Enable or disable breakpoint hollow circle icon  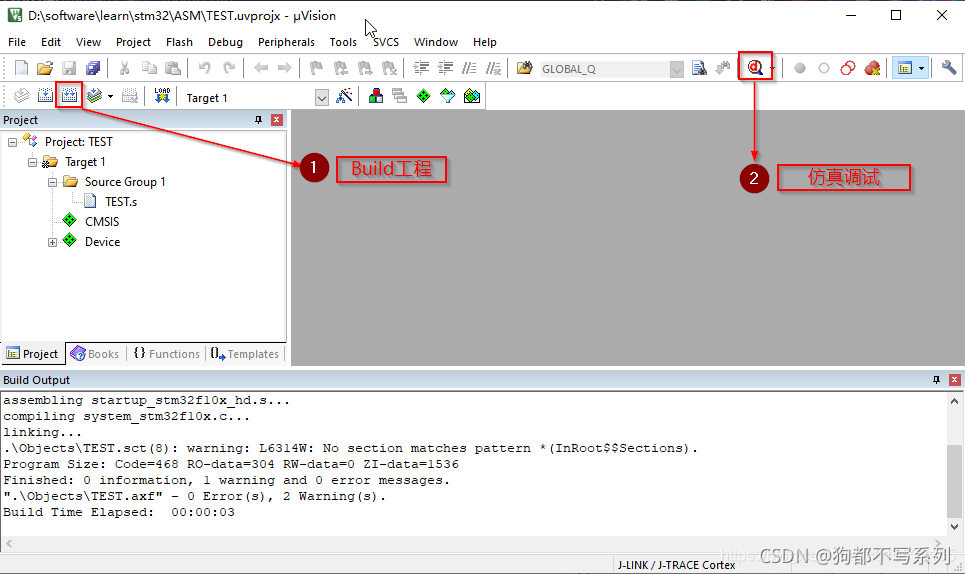click(823, 68)
